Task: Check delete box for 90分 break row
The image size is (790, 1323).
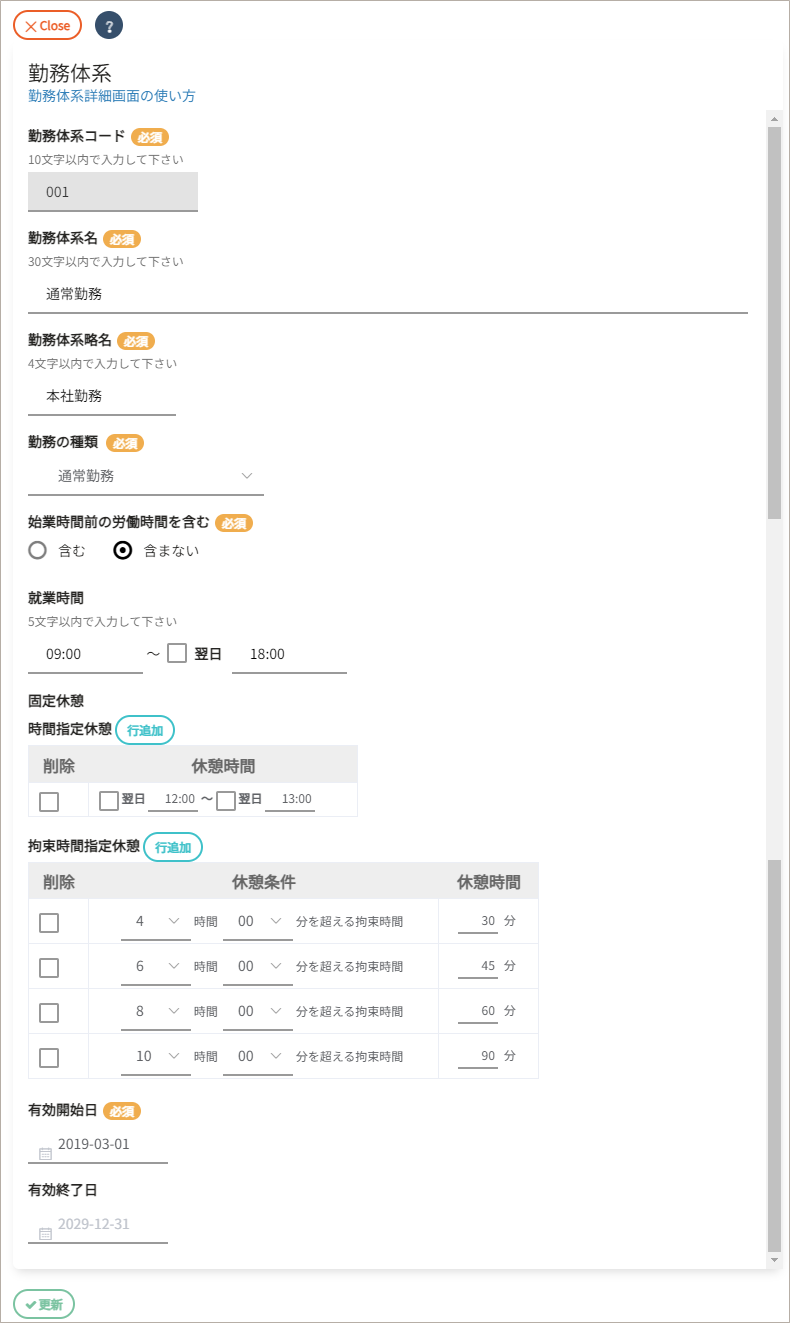Action: click(49, 1057)
